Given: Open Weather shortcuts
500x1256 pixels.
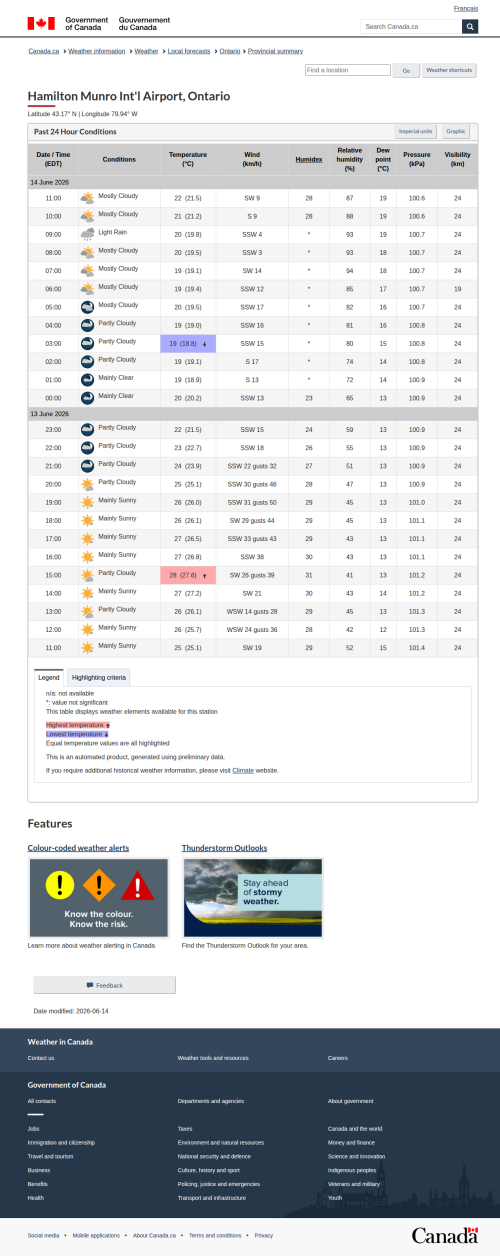Looking at the screenshot, I should [x=449, y=71].
